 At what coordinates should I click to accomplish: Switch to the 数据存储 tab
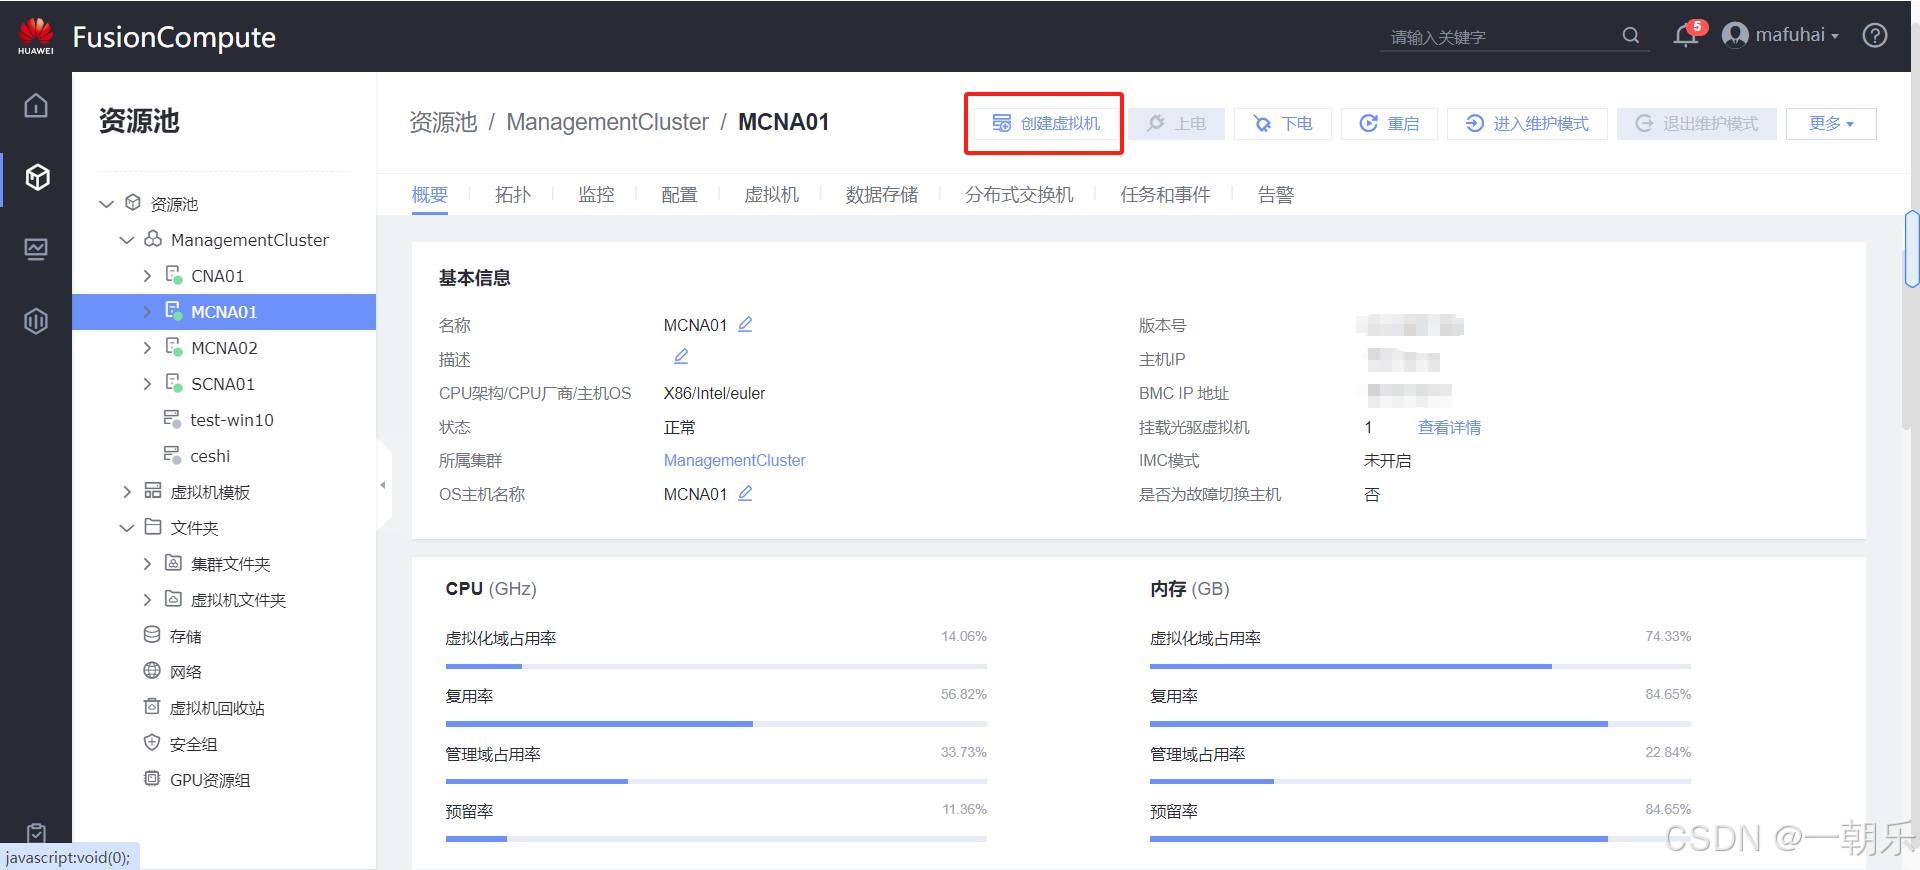point(882,194)
